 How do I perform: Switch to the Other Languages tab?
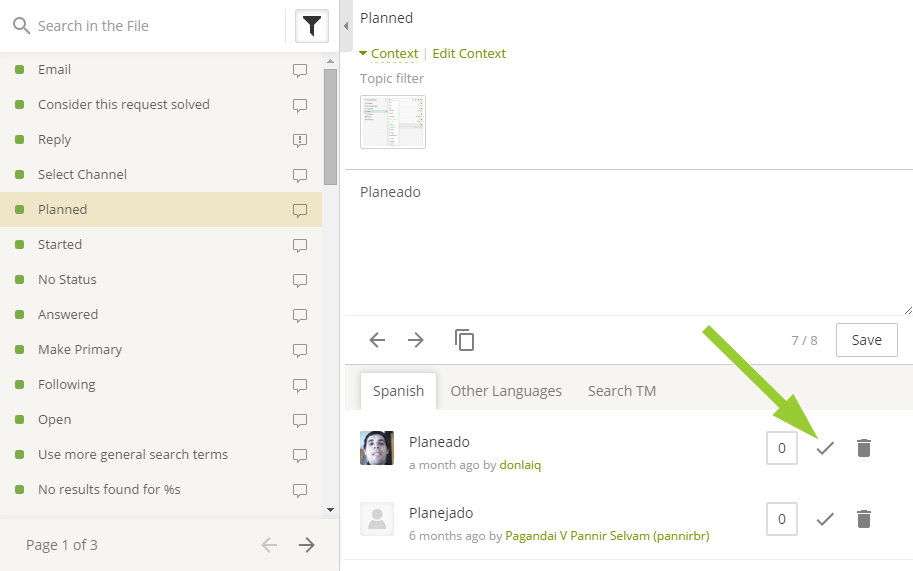(x=506, y=391)
